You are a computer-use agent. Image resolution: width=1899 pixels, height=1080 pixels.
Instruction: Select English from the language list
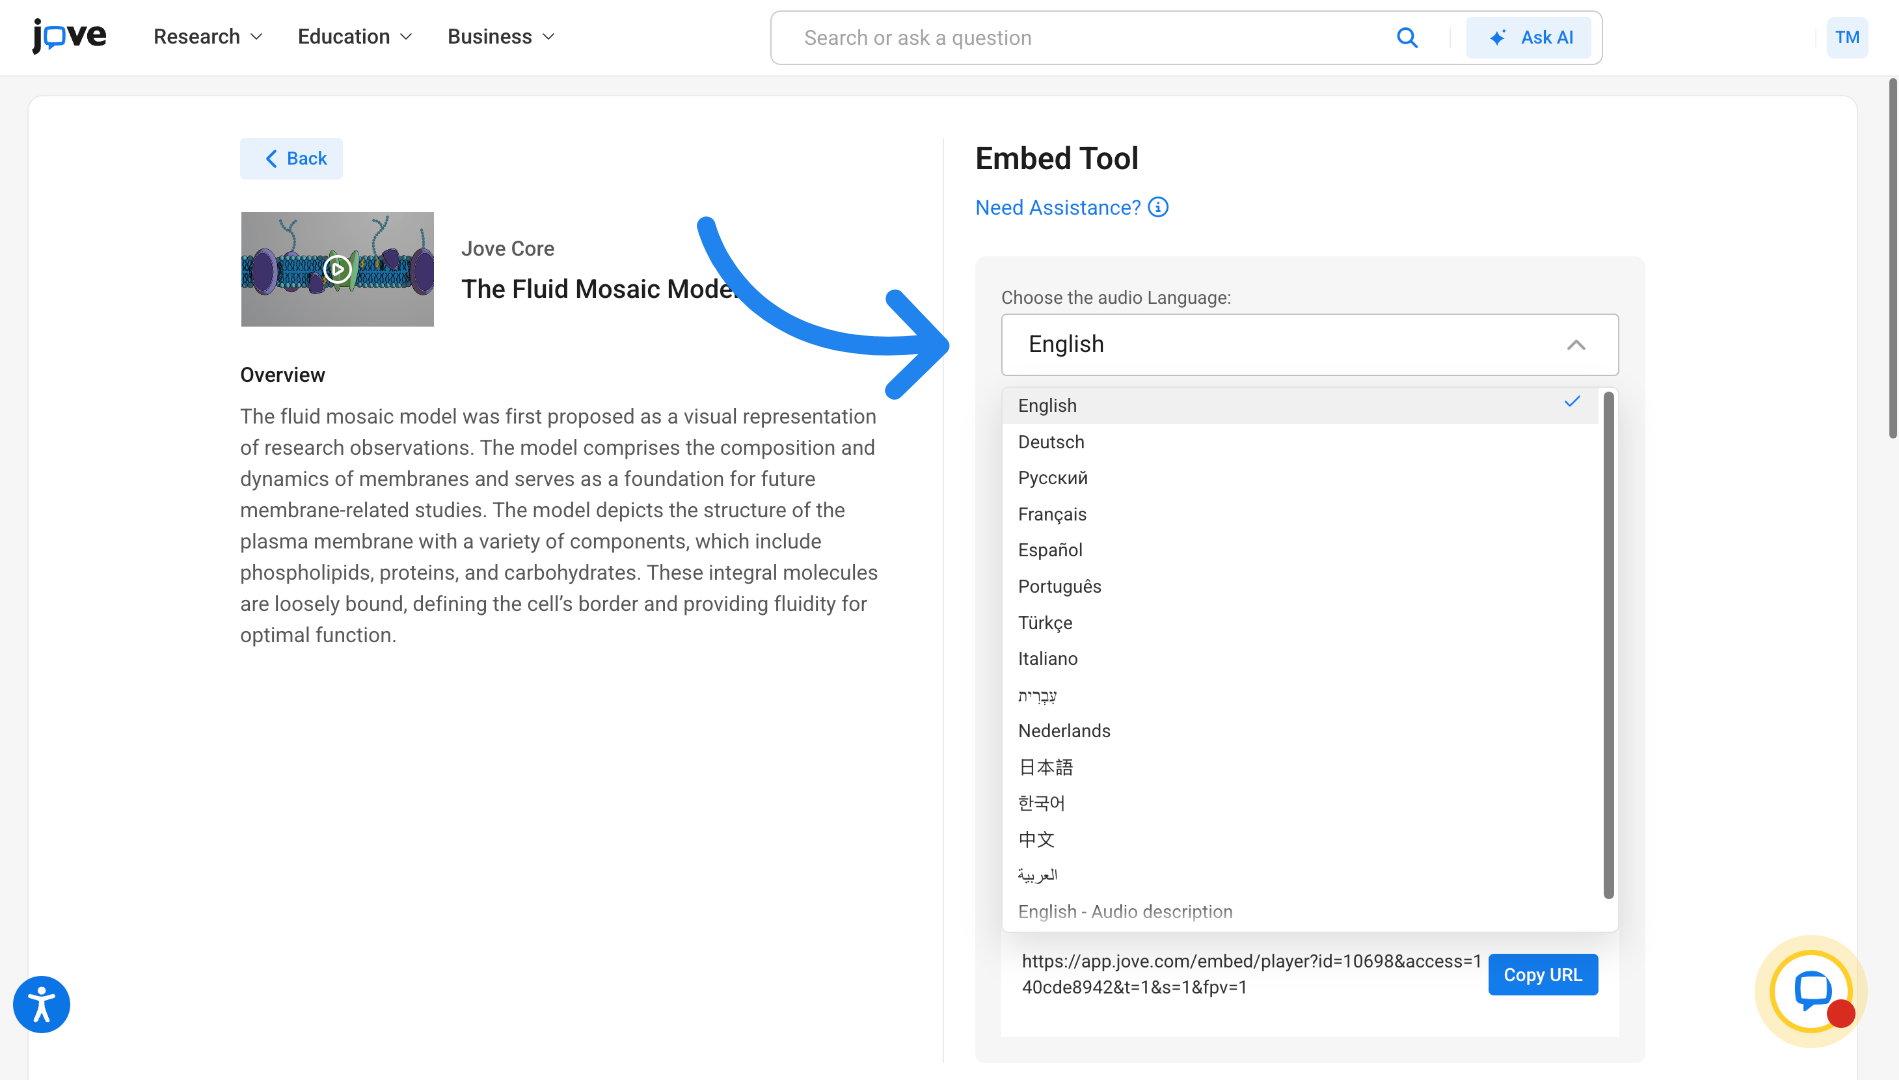[x=1301, y=406]
